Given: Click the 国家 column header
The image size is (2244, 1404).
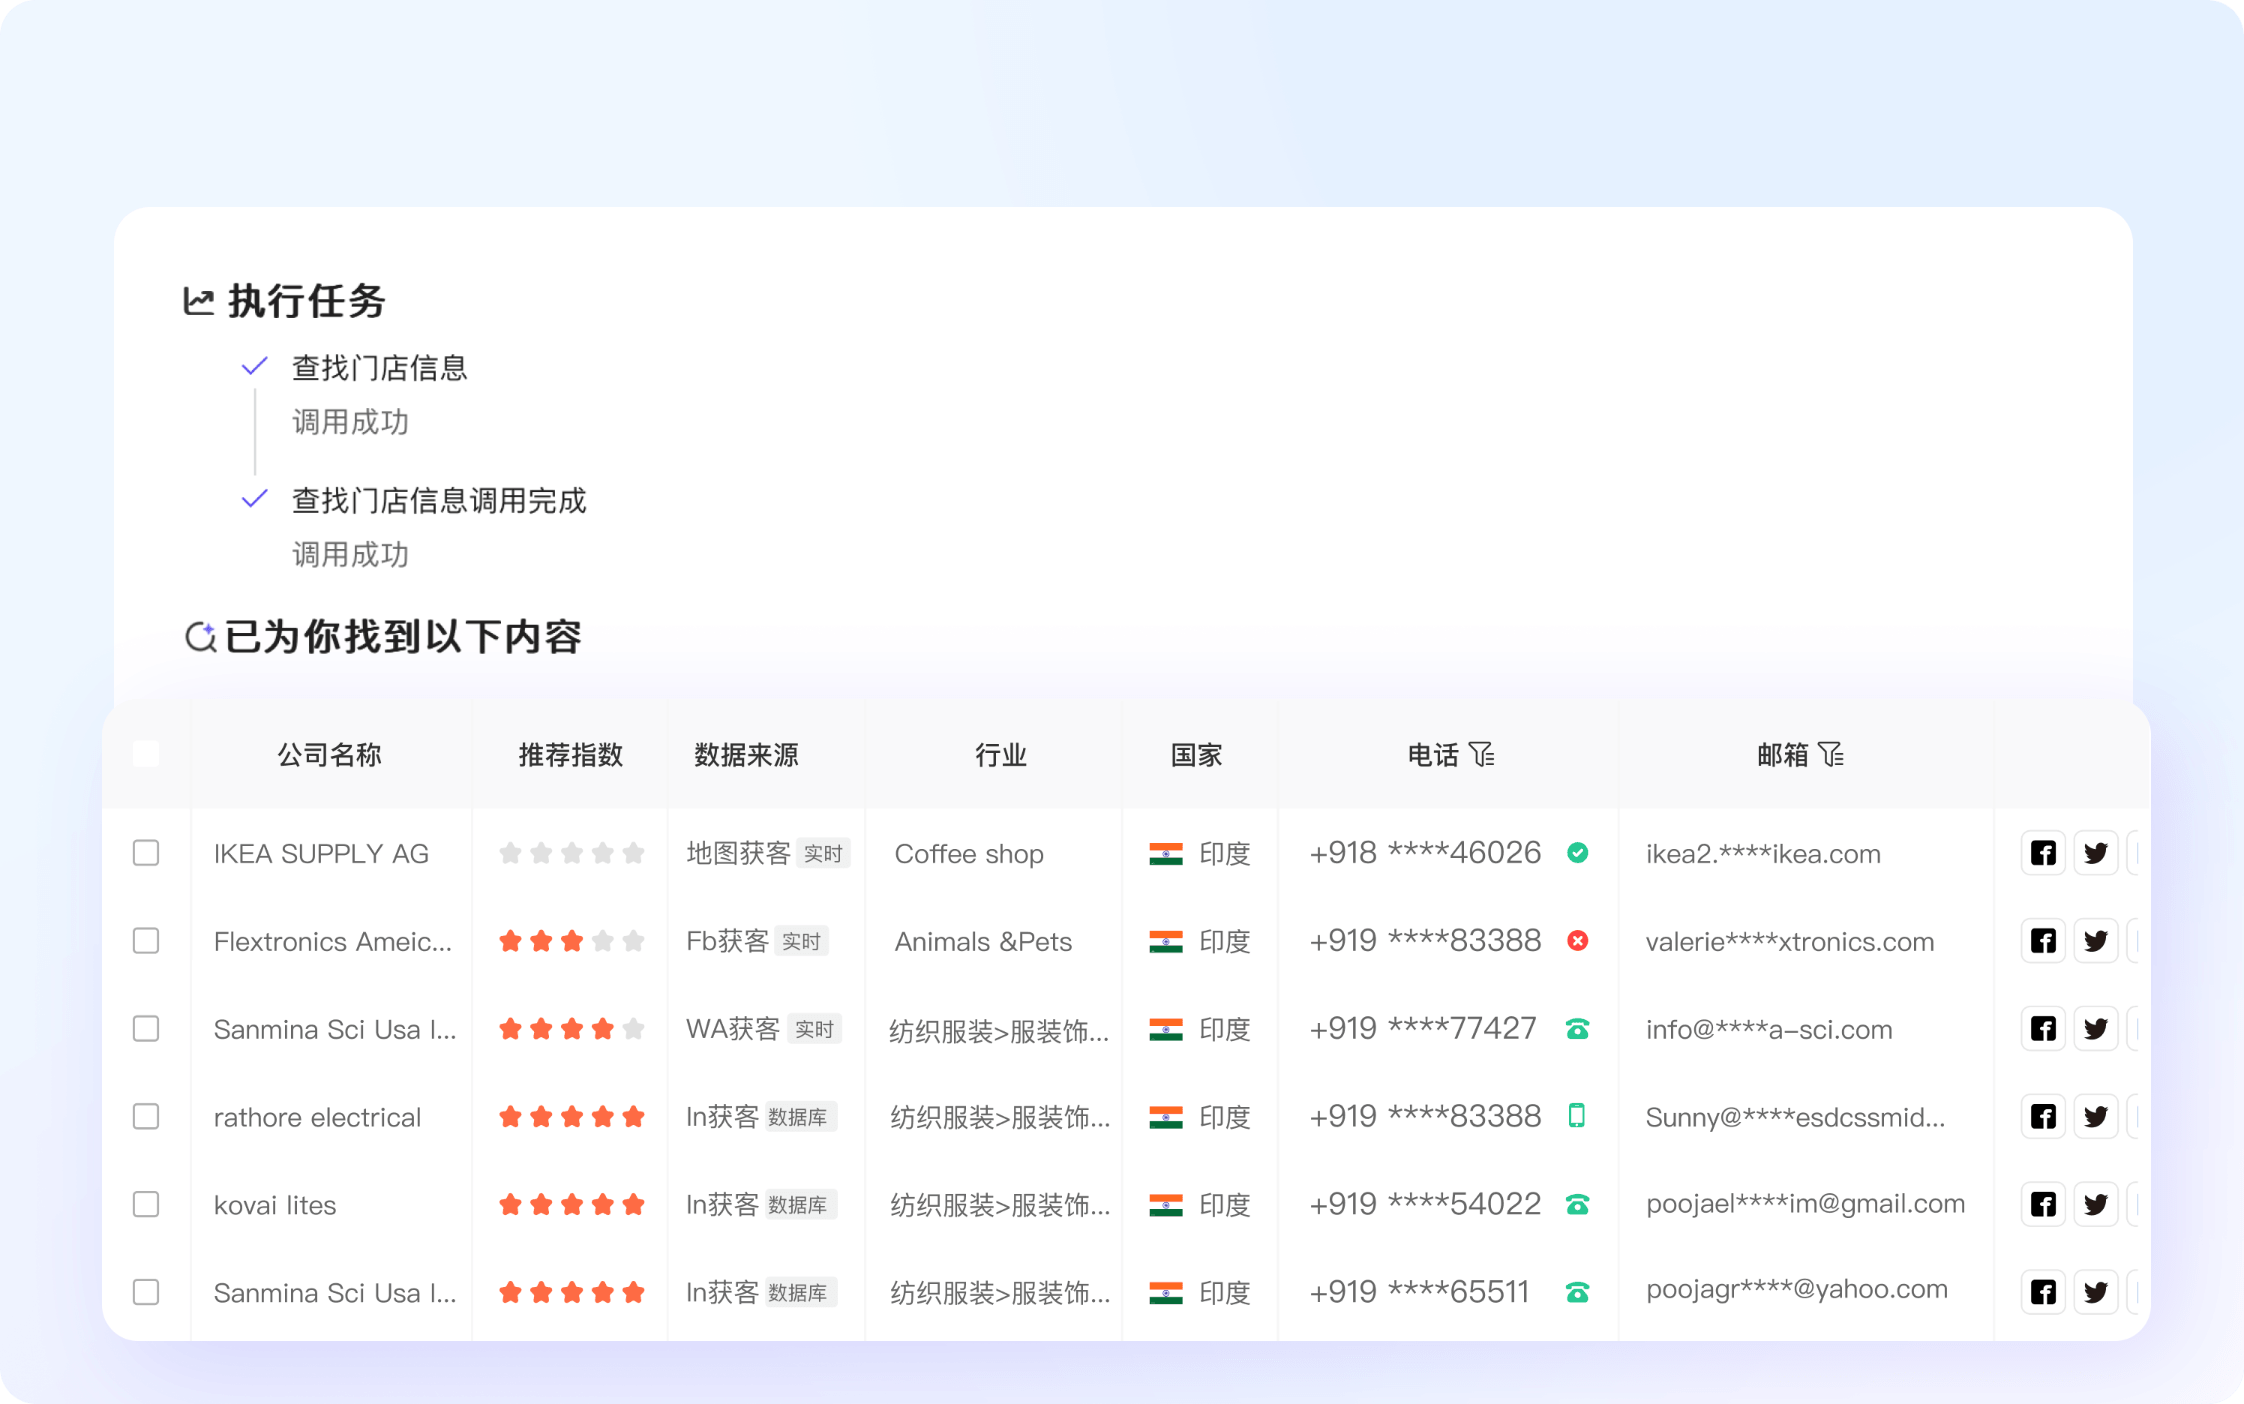Looking at the screenshot, I should pyautogui.click(x=1197, y=755).
